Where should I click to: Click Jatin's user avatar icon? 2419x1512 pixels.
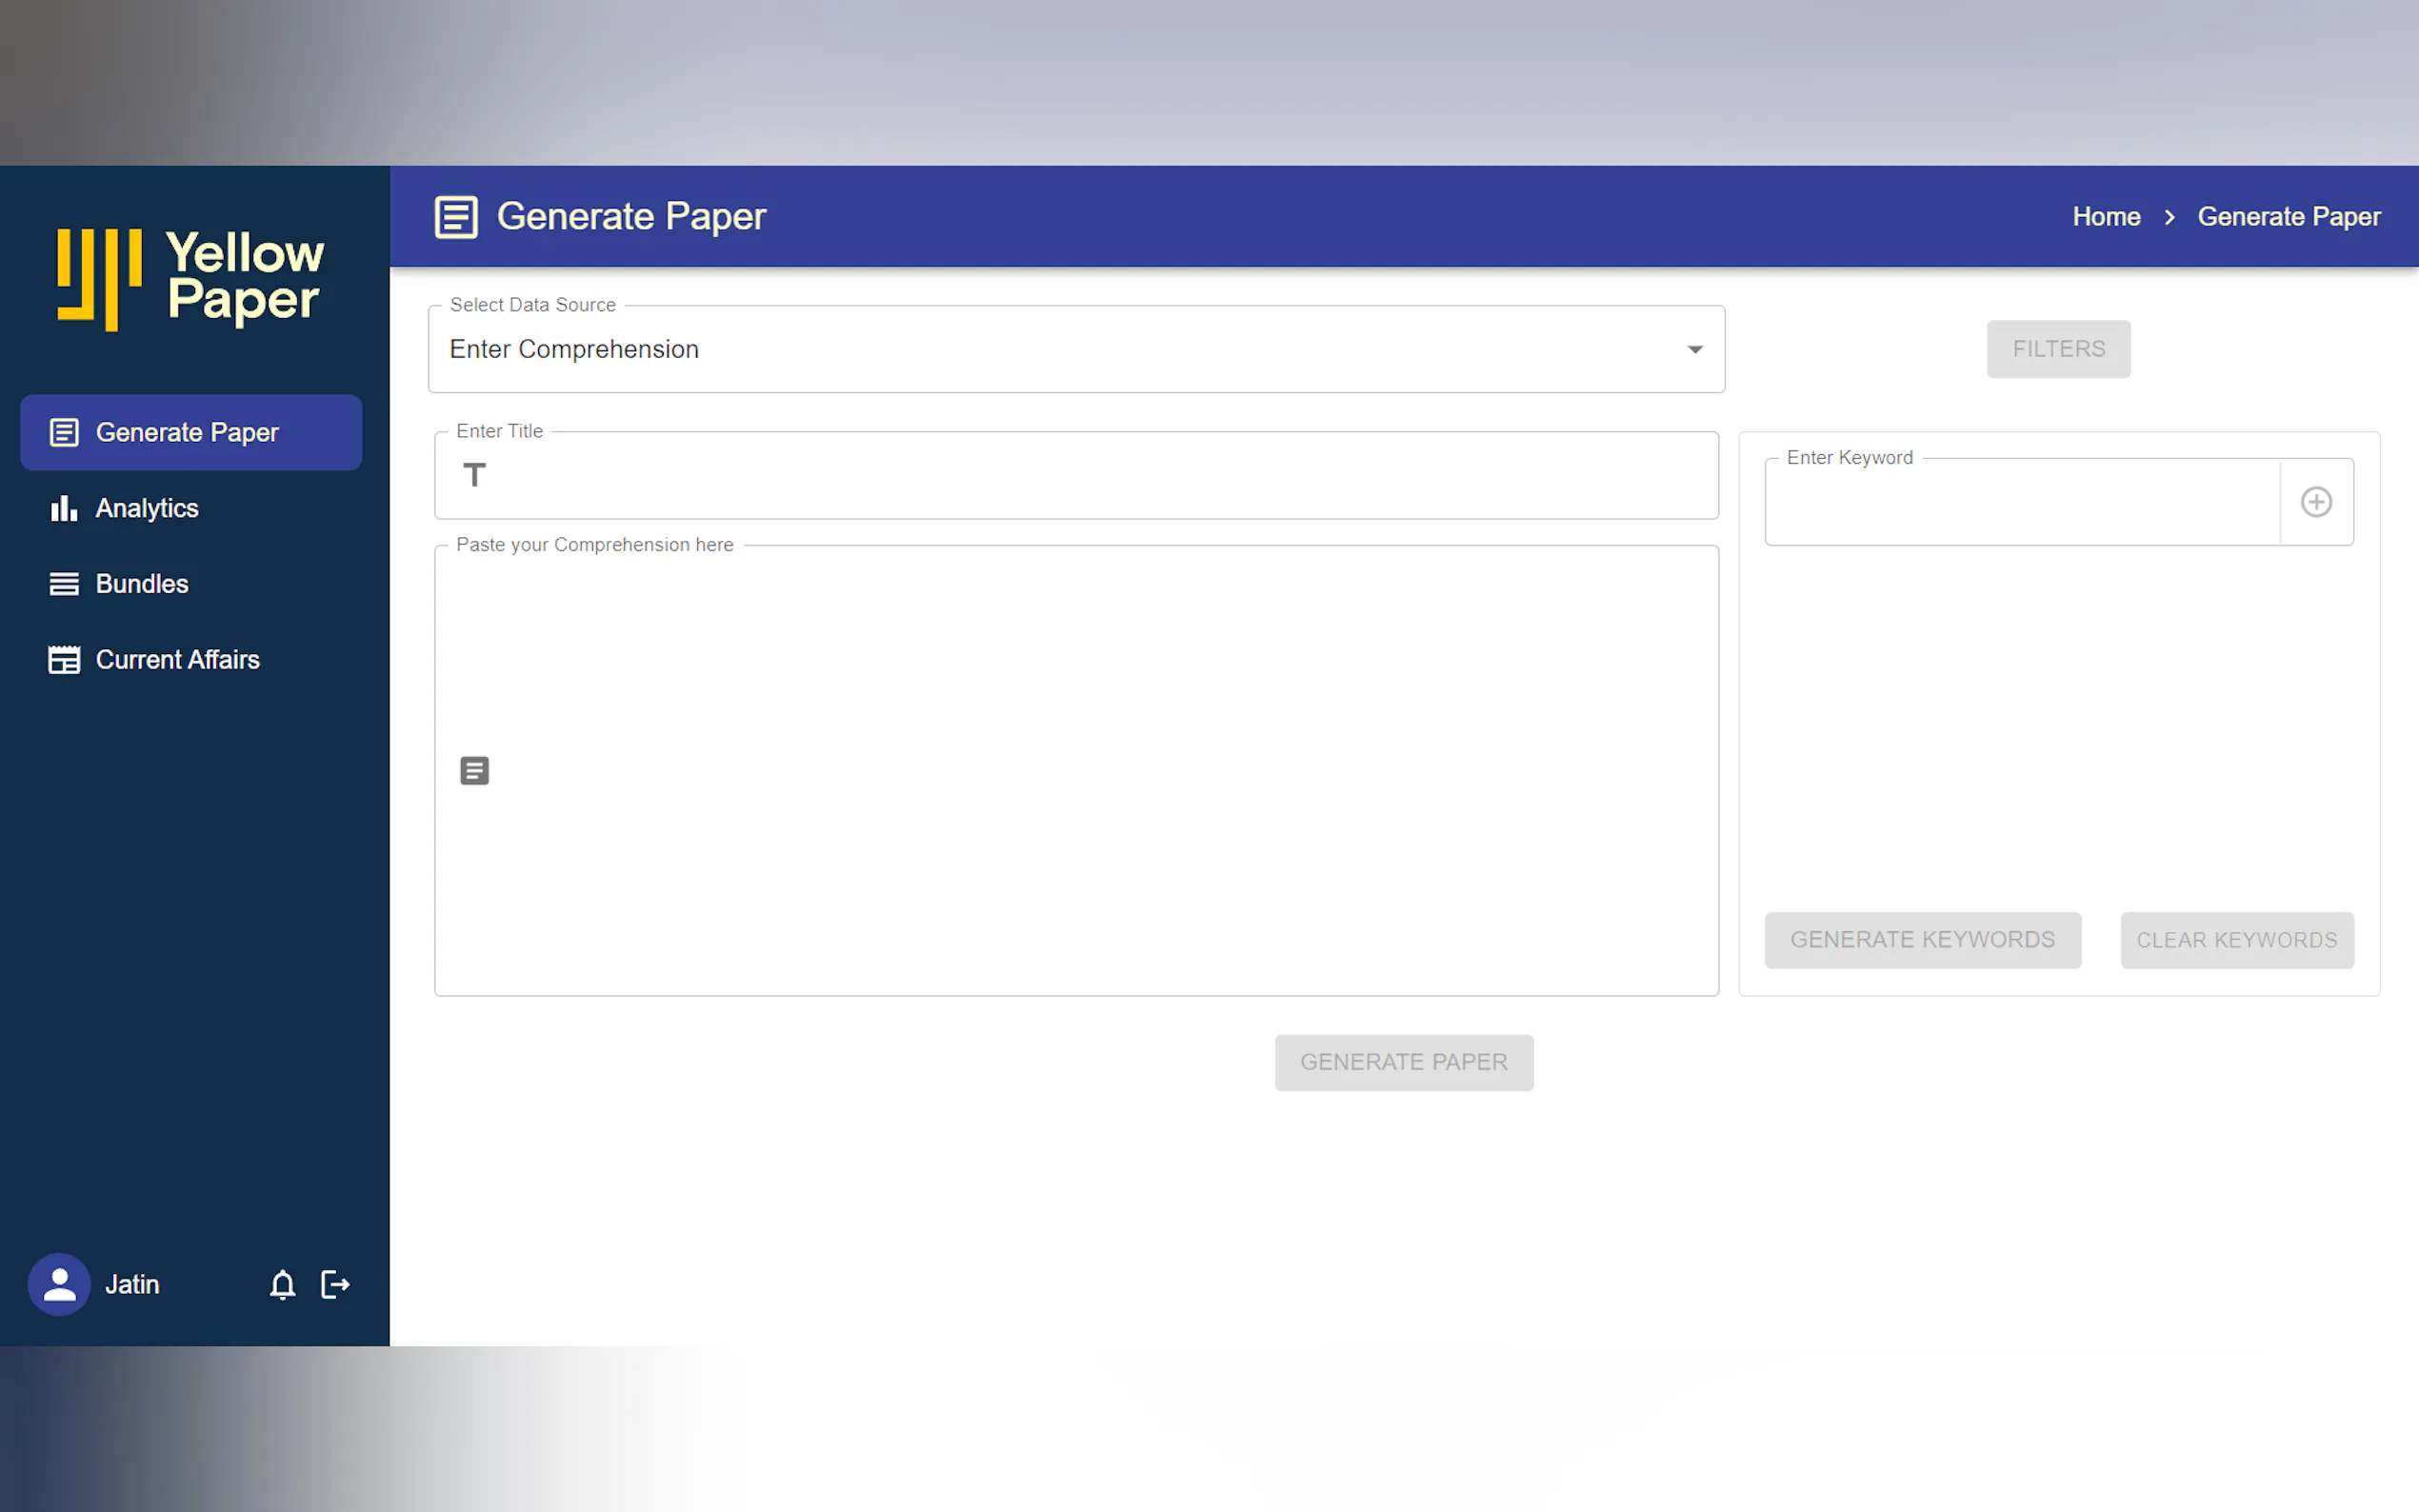pyautogui.click(x=59, y=1284)
